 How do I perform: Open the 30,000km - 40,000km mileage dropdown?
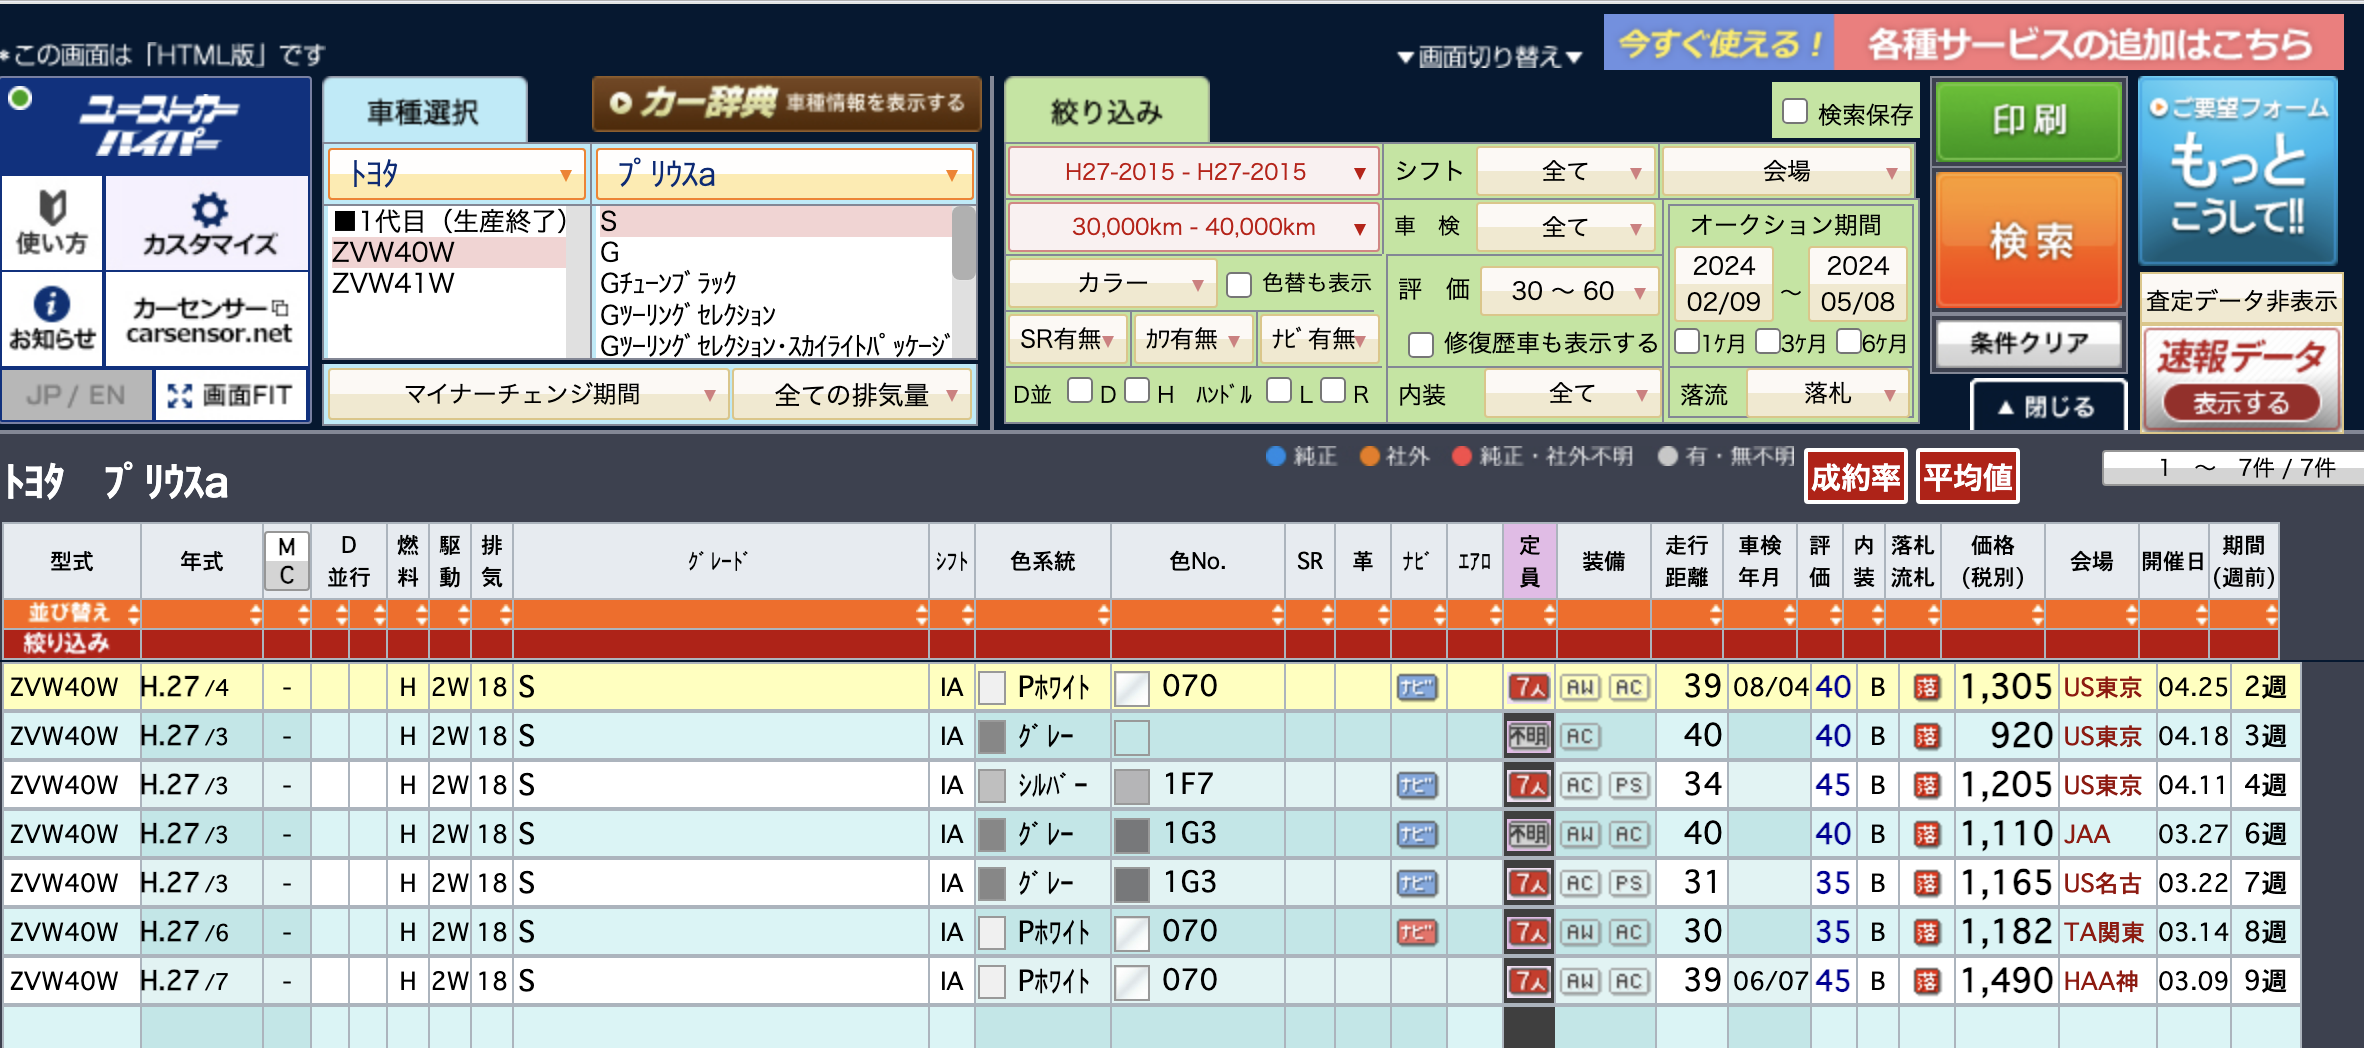click(x=1193, y=227)
